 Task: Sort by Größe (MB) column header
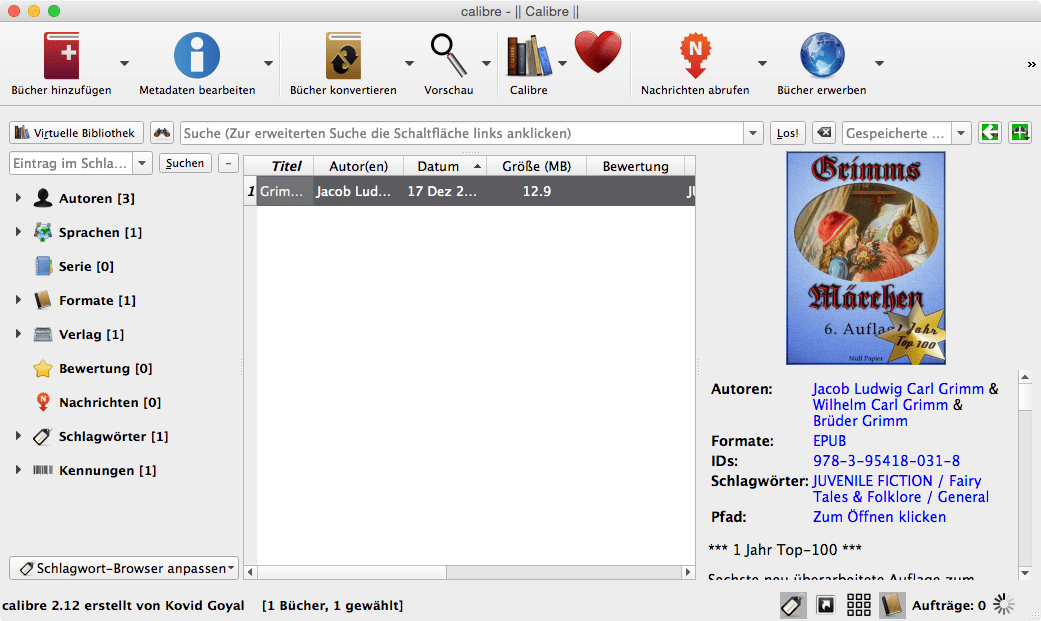coord(536,166)
